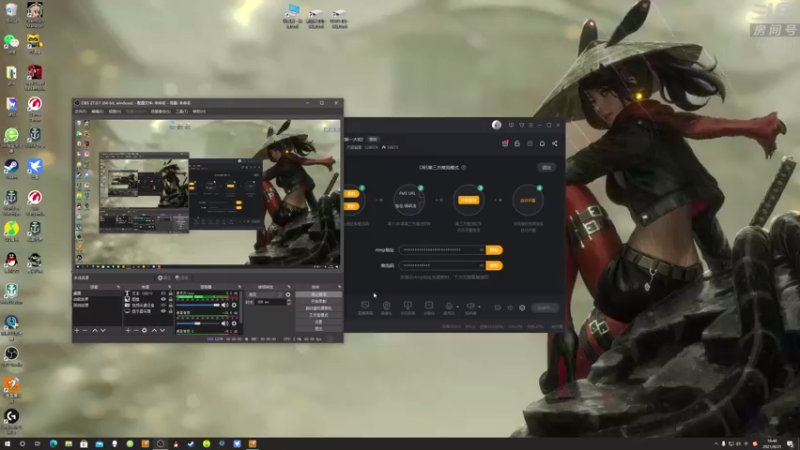Viewport: 800px width, 450px height.
Task: Open settings gear in streaming app bottom toolbar
Action: (x=522, y=308)
